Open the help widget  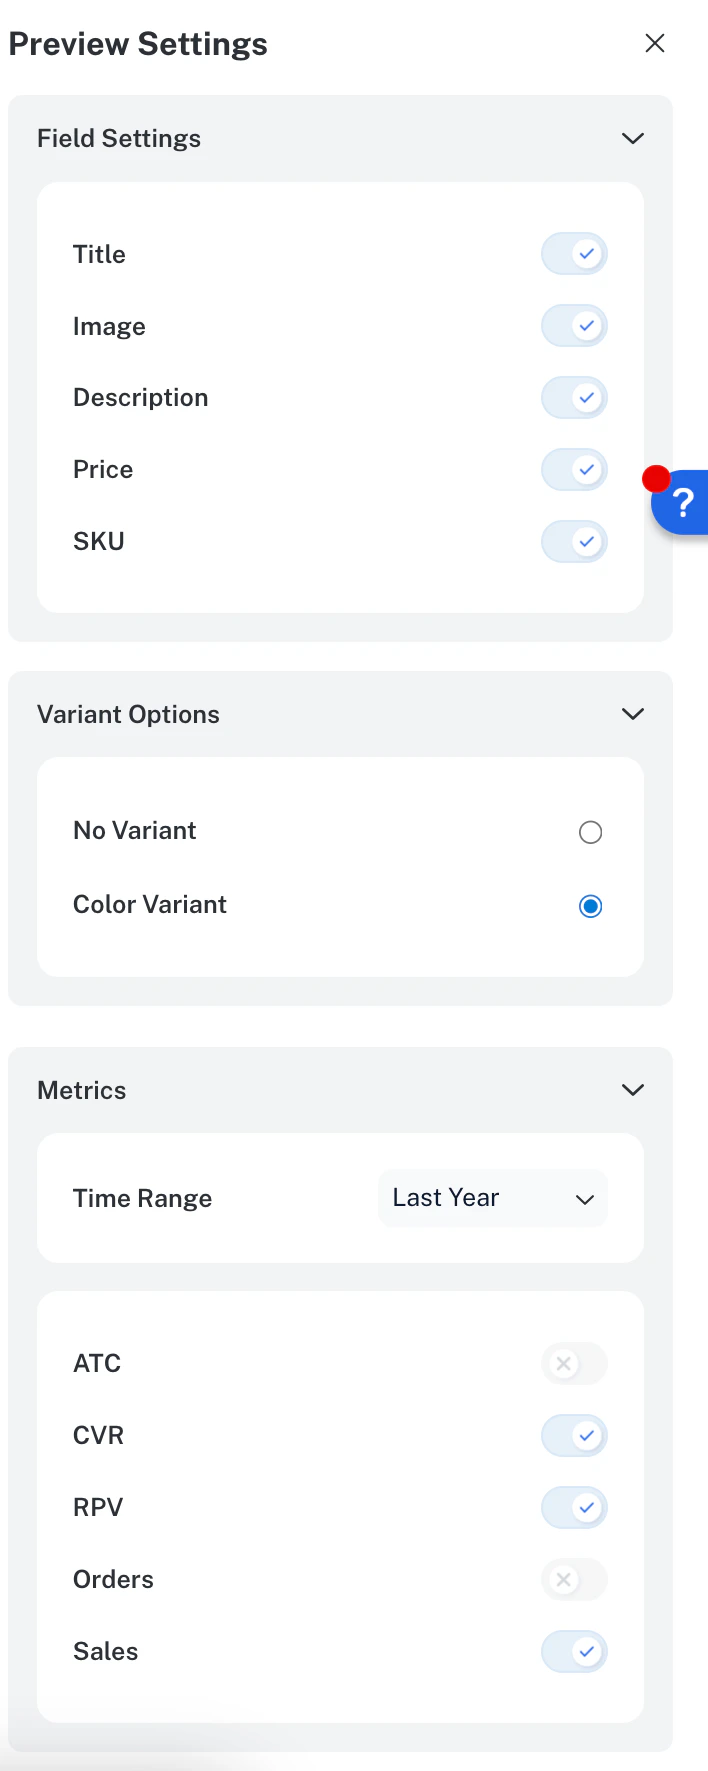pyautogui.click(x=683, y=503)
